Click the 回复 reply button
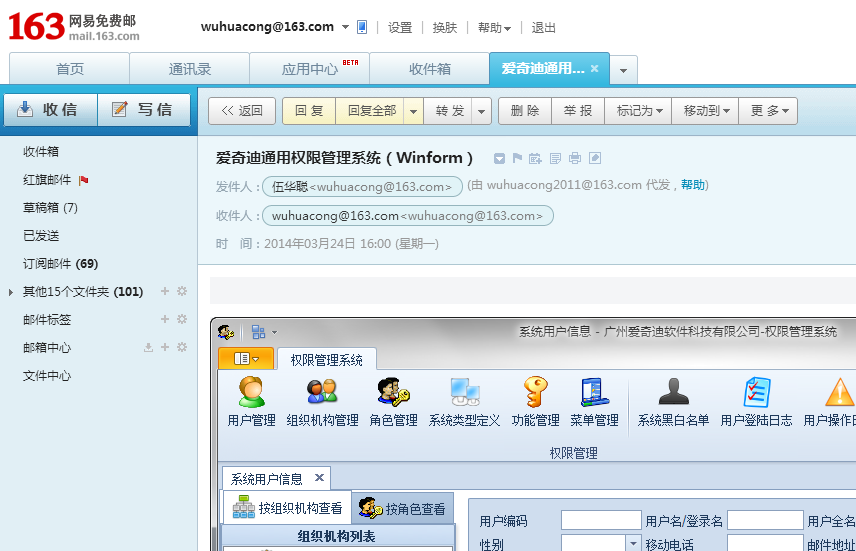This screenshot has height=551, width=856. click(x=309, y=111)
